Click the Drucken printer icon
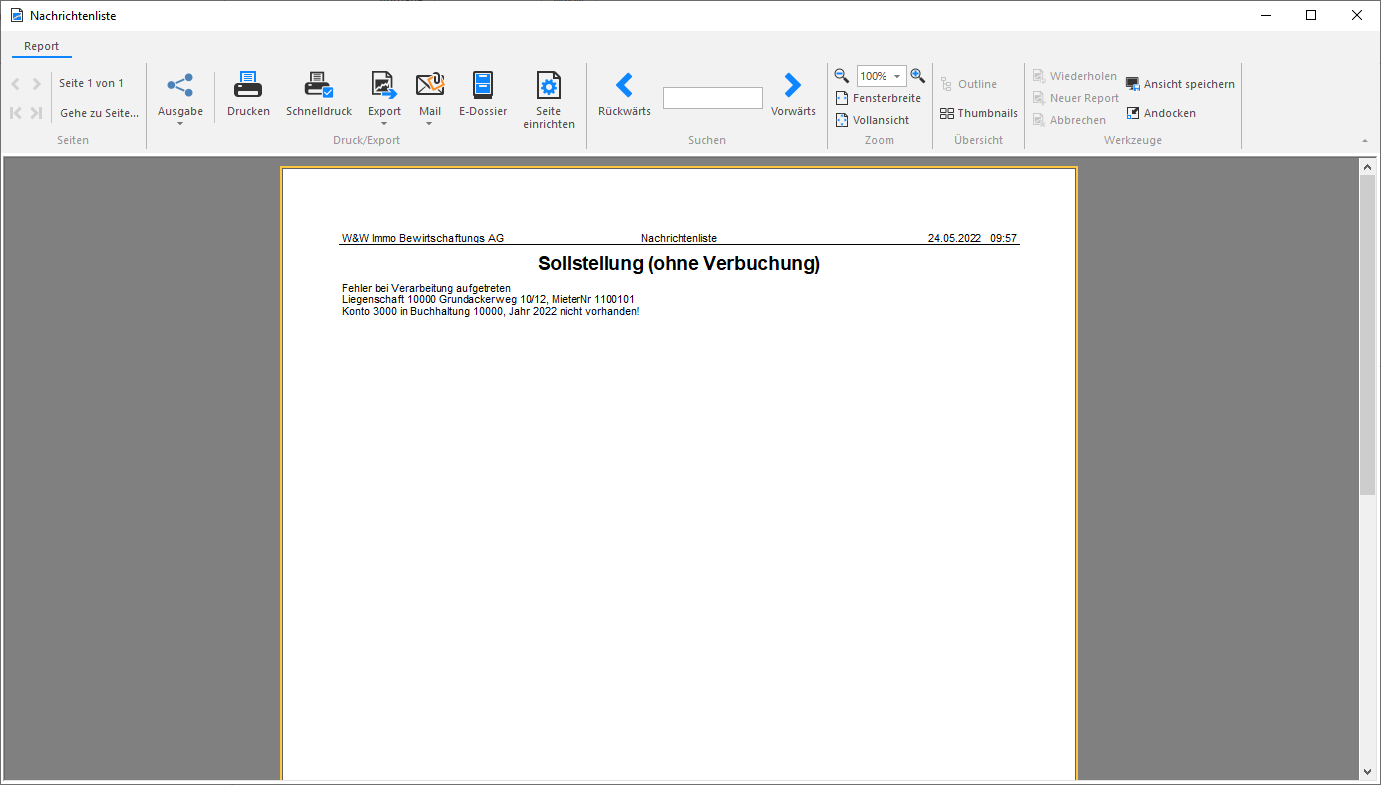This screenshot has height=785, width=1381. (248, 85)
